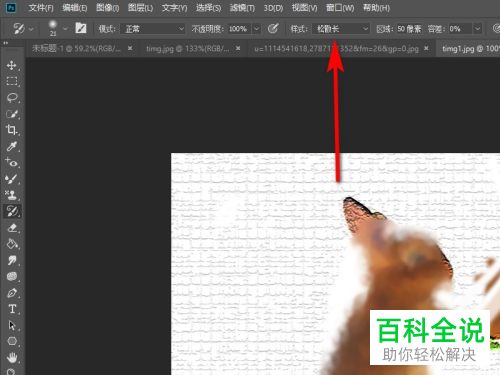This screenshot has width=500, height=375.
Task: Click the 不透明度 100% input field
Action: [x=239, y=29]
